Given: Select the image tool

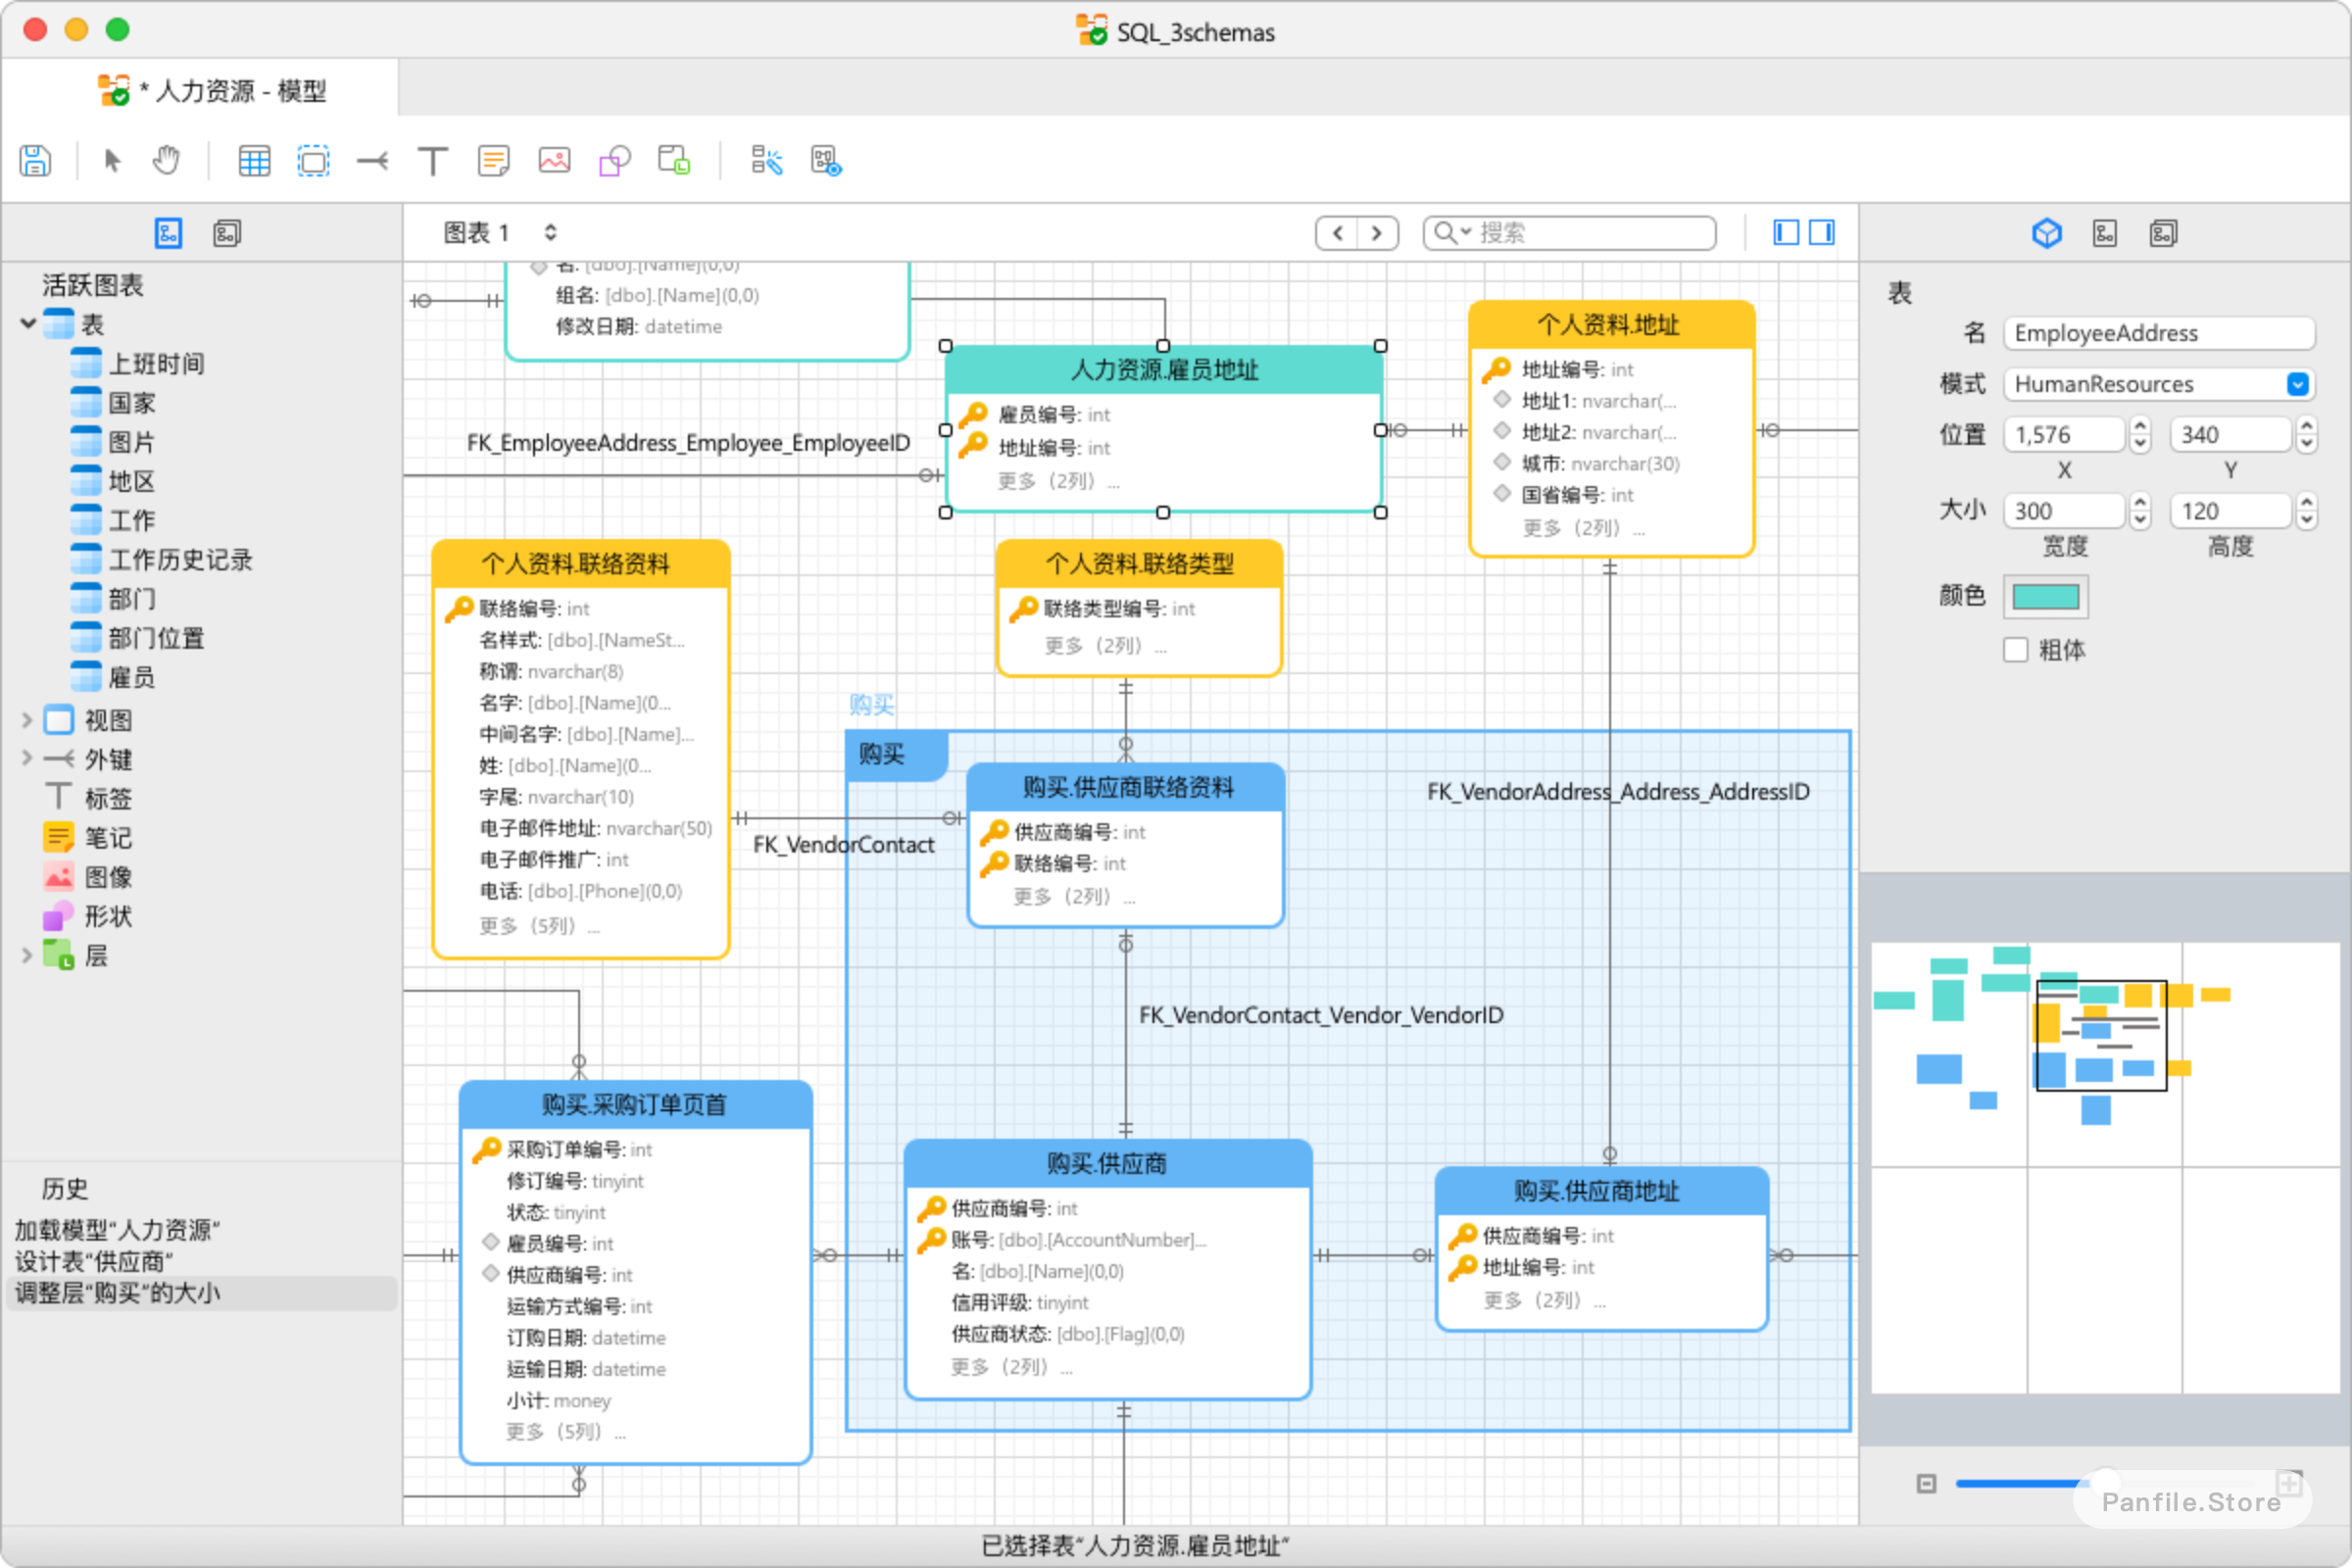Looking at the screenshot, I should point(554,160).
